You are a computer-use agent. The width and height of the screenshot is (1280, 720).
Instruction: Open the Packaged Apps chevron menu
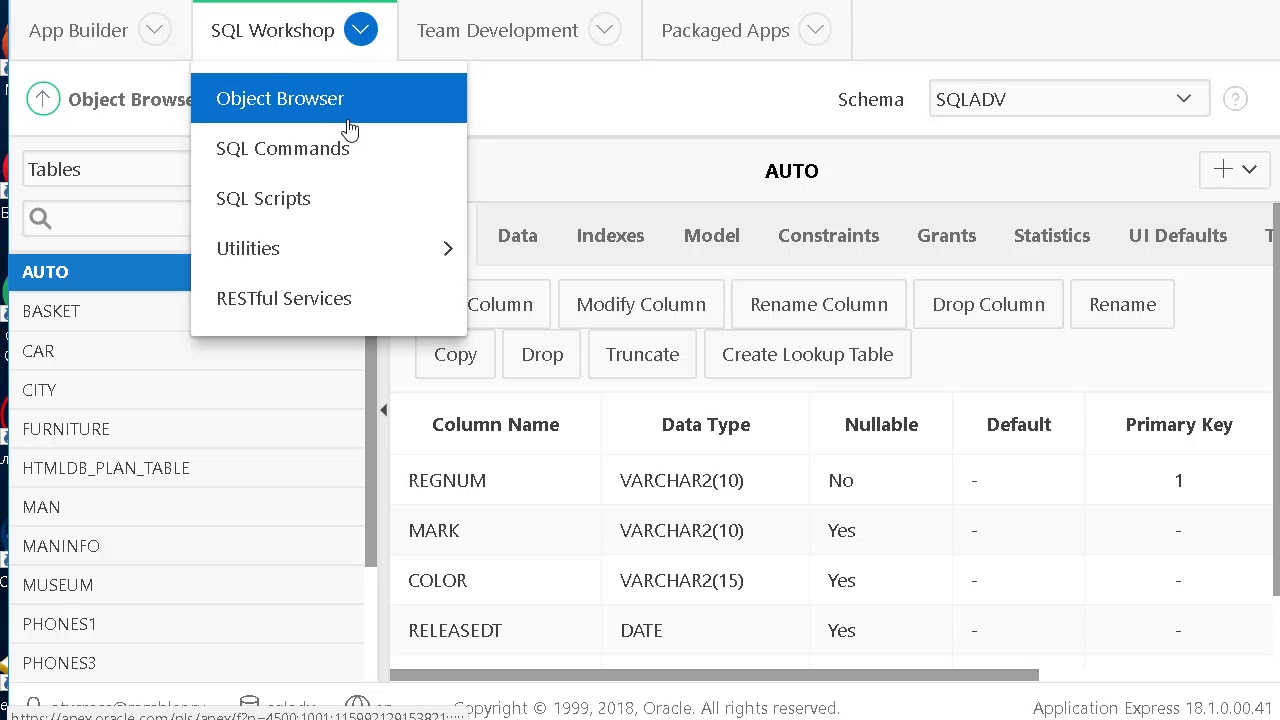(815, 30)
